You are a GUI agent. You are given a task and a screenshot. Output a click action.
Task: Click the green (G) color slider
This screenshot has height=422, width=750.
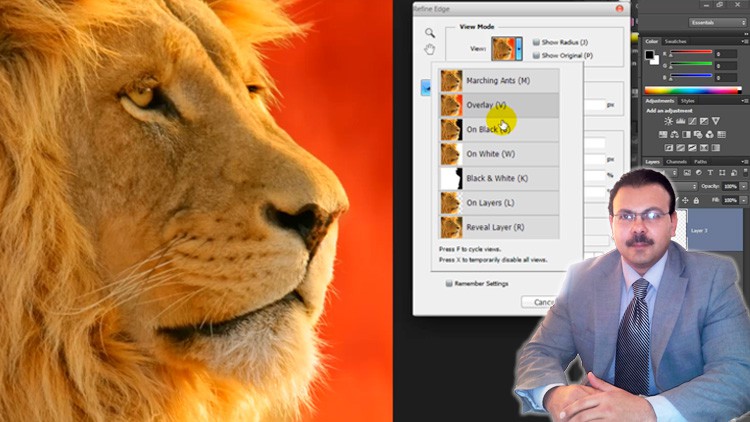point(691,63)
